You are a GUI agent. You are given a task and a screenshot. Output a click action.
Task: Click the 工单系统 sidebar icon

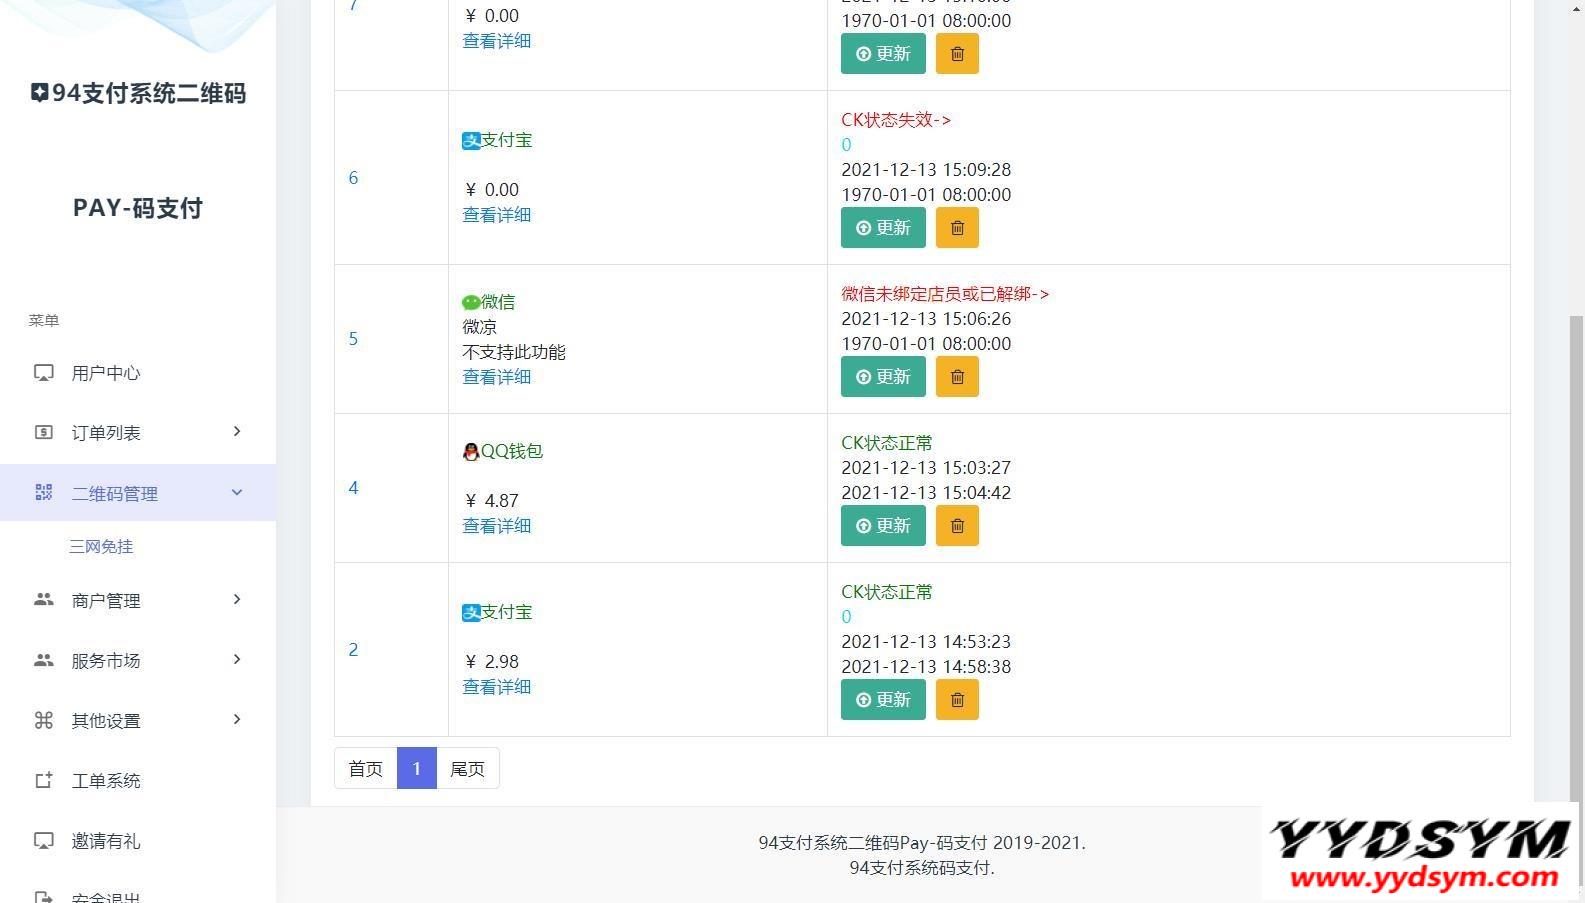44,781
